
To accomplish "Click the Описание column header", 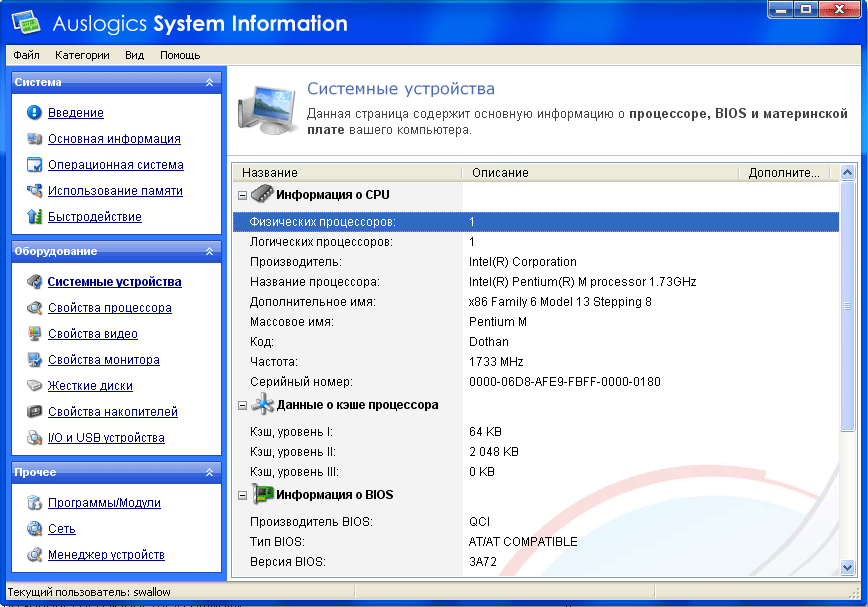I will pos(601,173).
